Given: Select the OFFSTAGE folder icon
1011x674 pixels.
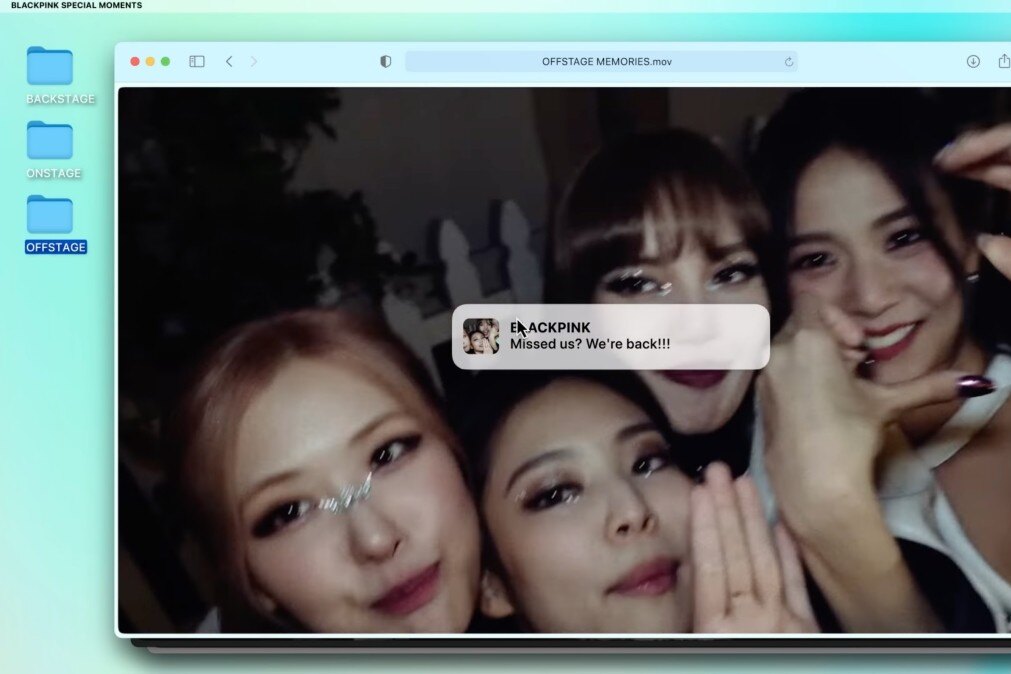Looking at the screenshot, I should [50, 214].
